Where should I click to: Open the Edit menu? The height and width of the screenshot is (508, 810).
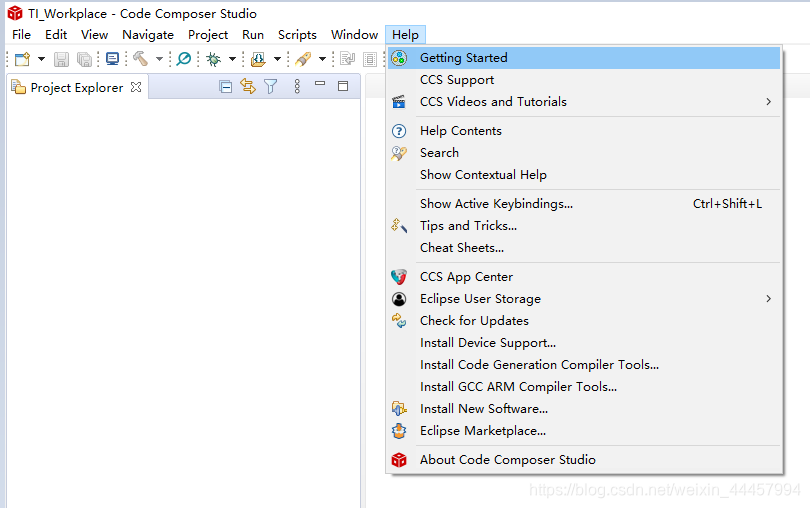click(56, 35)
